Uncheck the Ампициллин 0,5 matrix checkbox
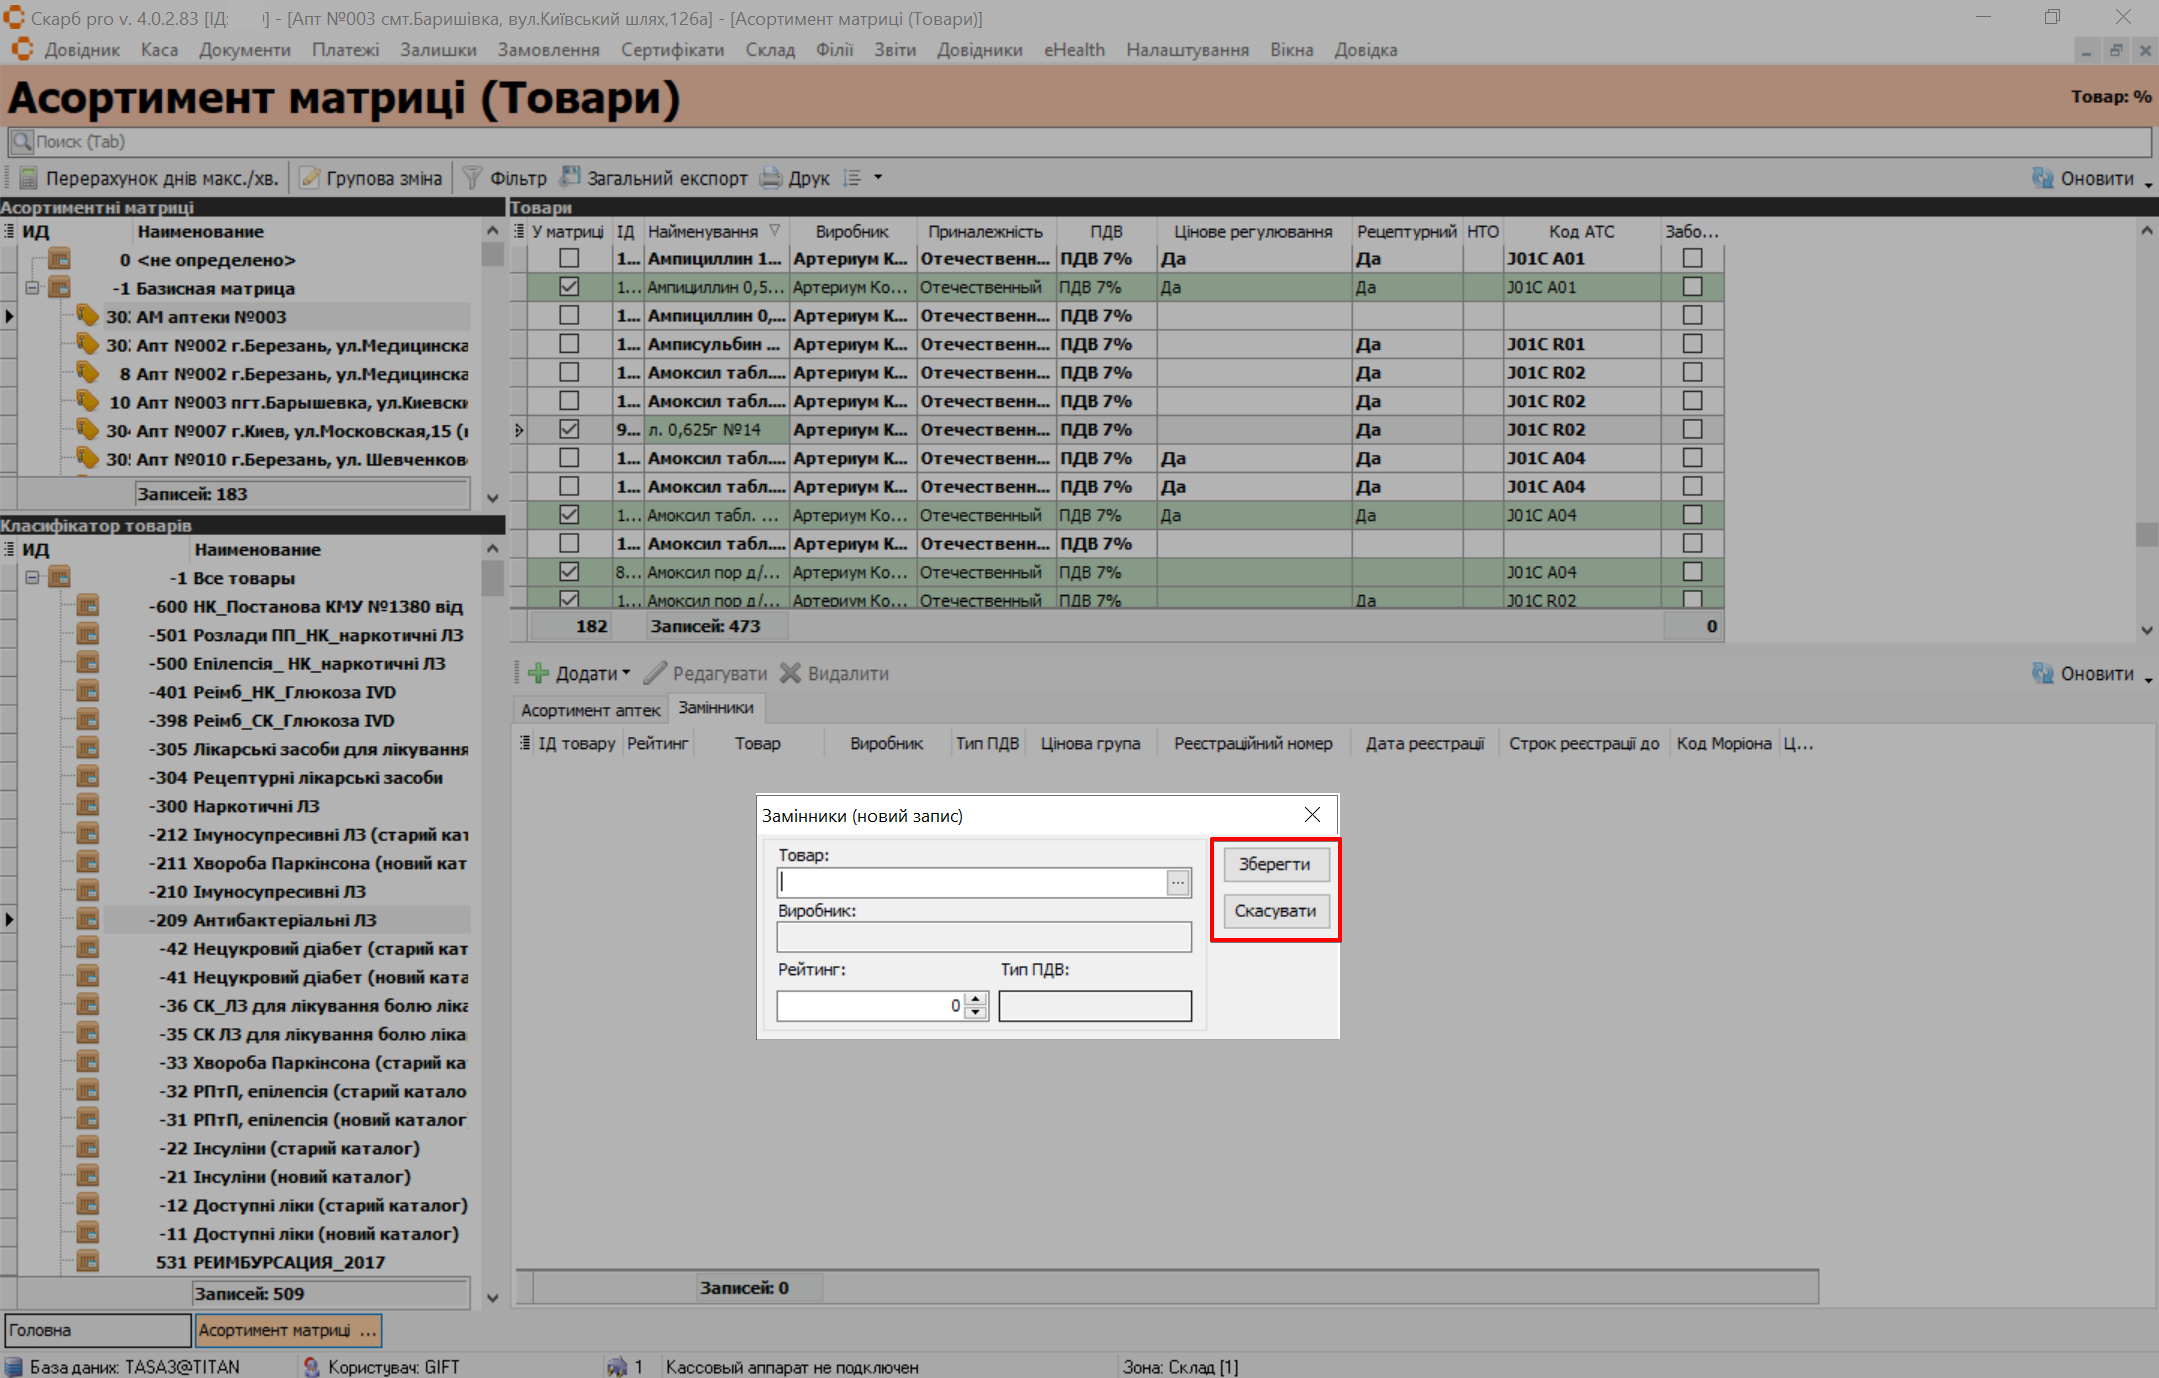This screenshot has height=1378, width=2159. tap(569, 287)
